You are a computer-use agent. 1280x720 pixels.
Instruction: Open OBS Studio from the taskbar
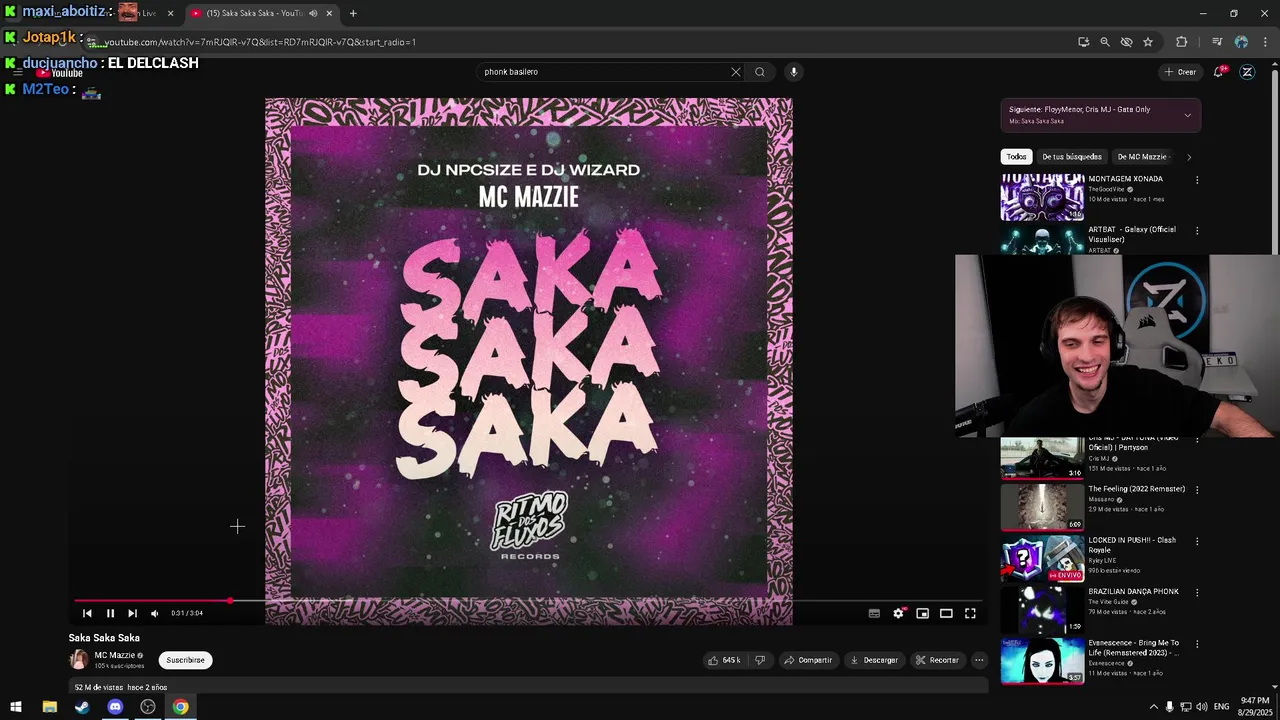[148, 707]
